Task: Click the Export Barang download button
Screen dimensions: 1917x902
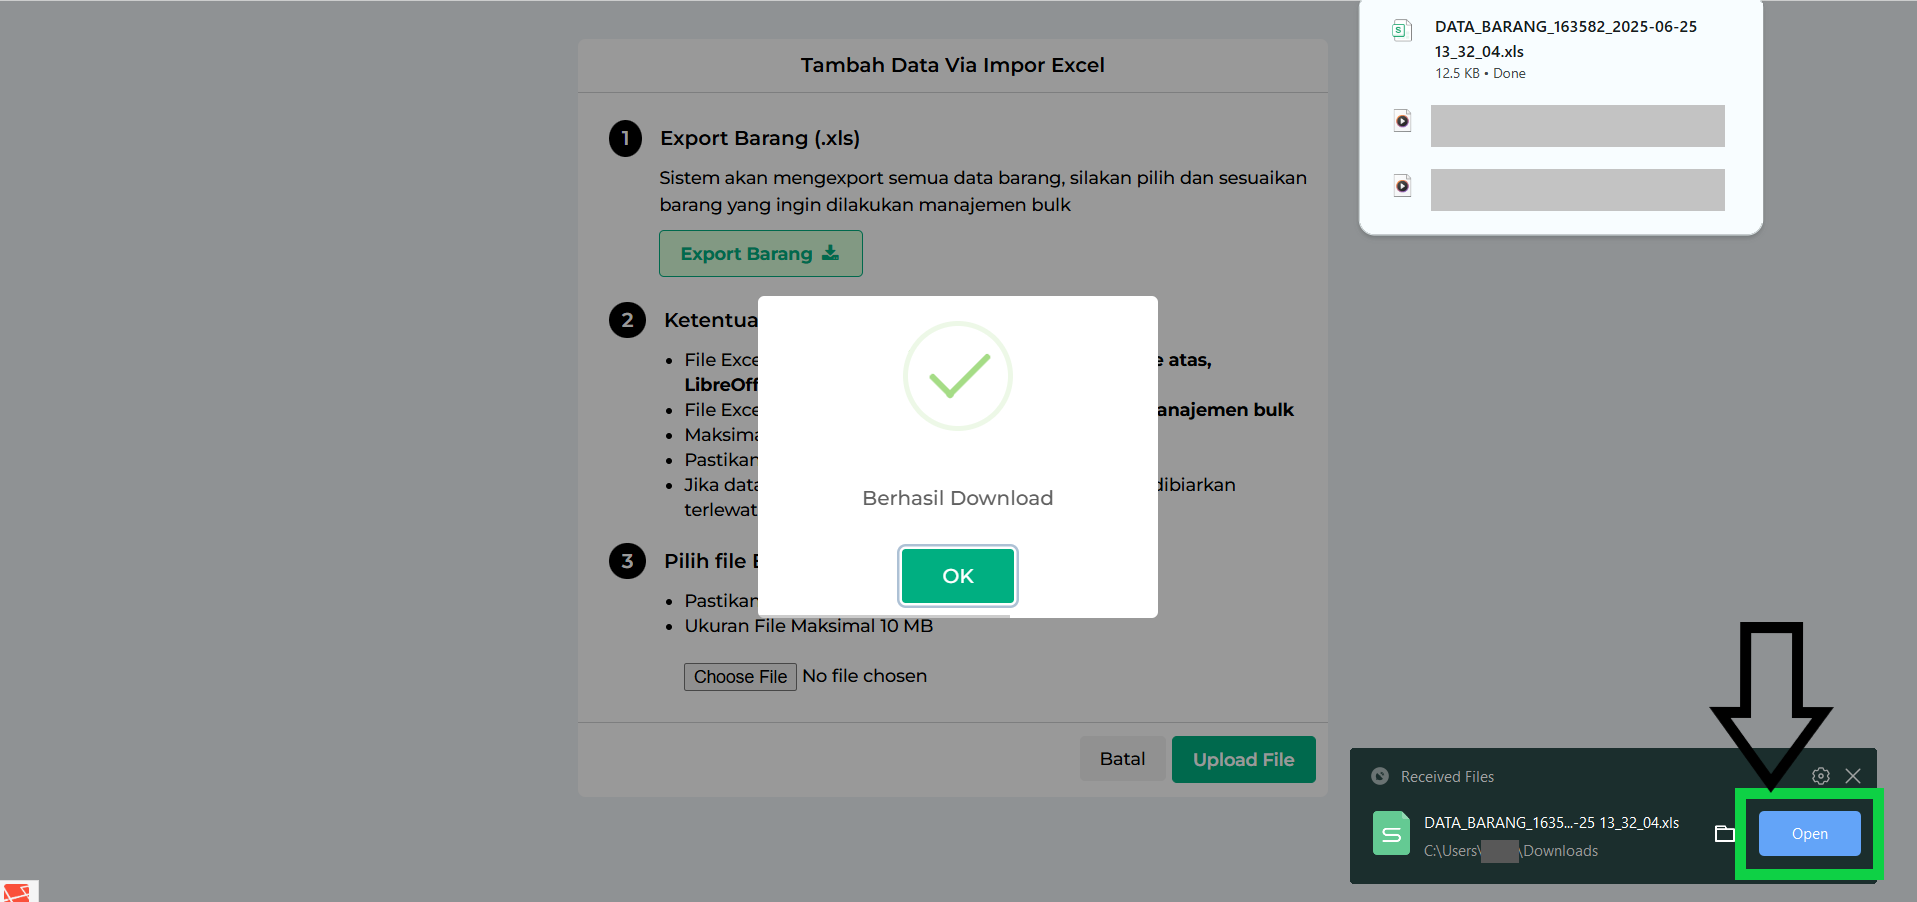Action: pyautogui.click(x=760, y=254)
